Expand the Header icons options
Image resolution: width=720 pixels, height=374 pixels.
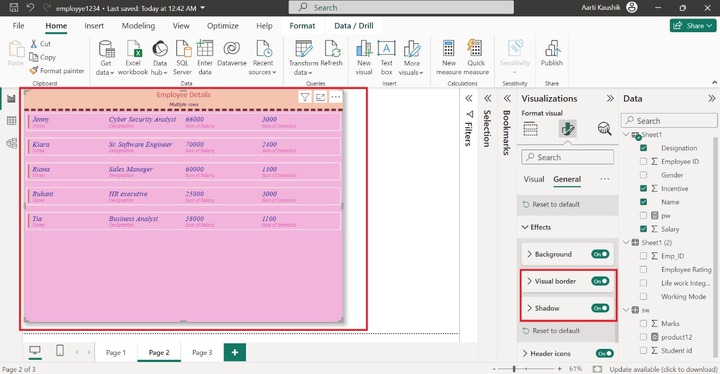tap(525, 353)
